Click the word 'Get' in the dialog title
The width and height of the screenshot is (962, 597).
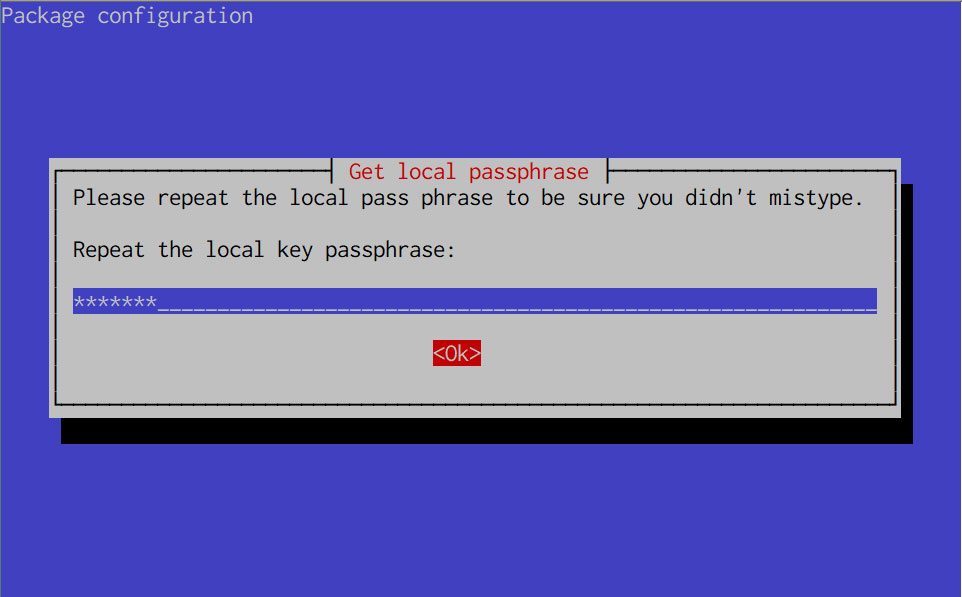366,172
